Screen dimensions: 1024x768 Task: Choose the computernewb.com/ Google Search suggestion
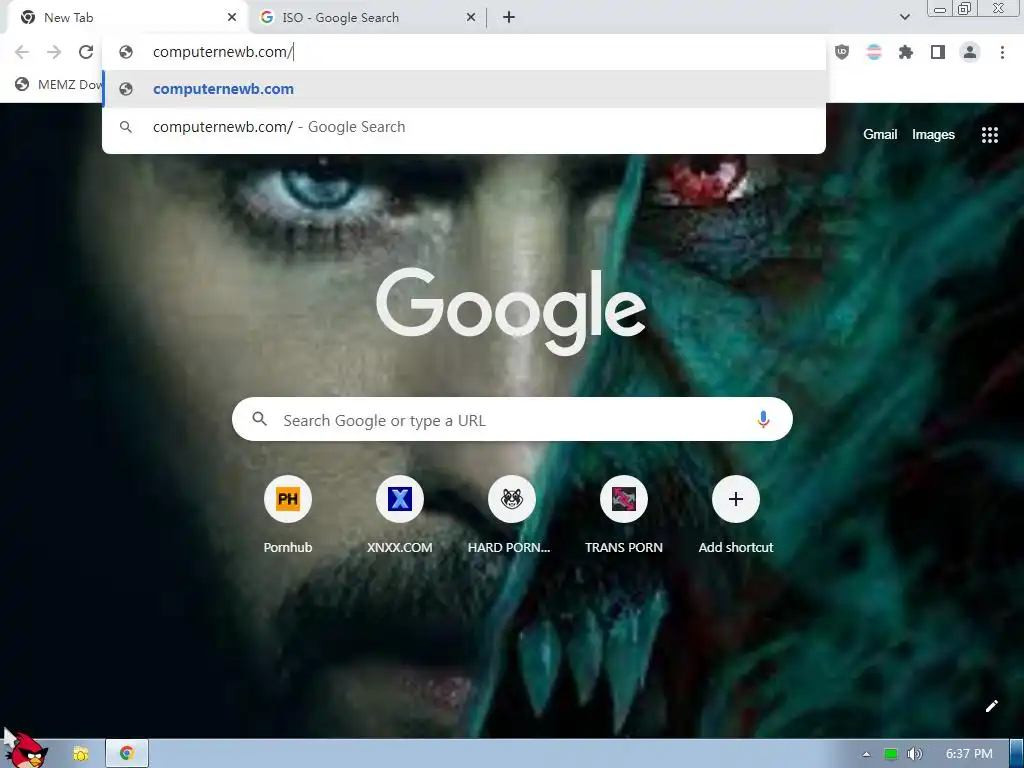pyautogui.click(x=464, y=127)
